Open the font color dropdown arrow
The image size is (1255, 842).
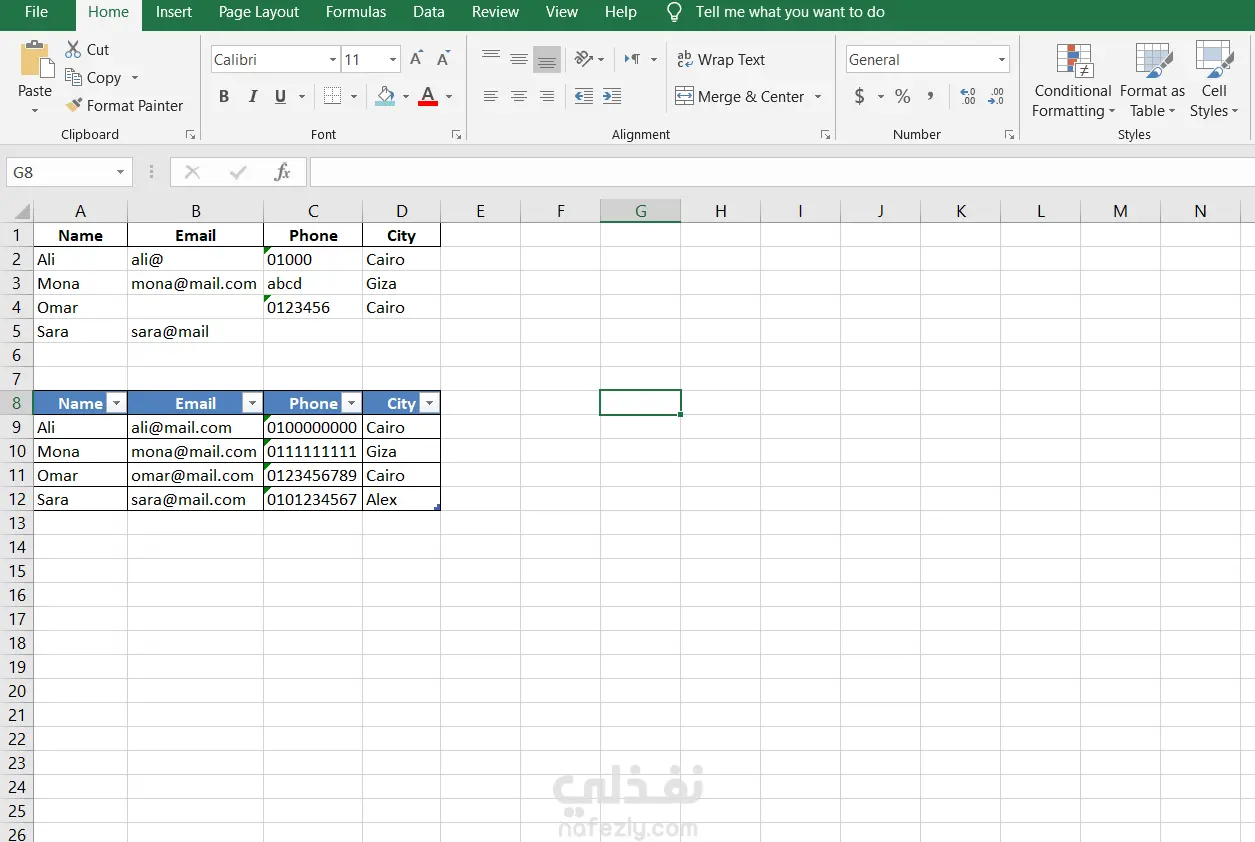tap(449, 96)
